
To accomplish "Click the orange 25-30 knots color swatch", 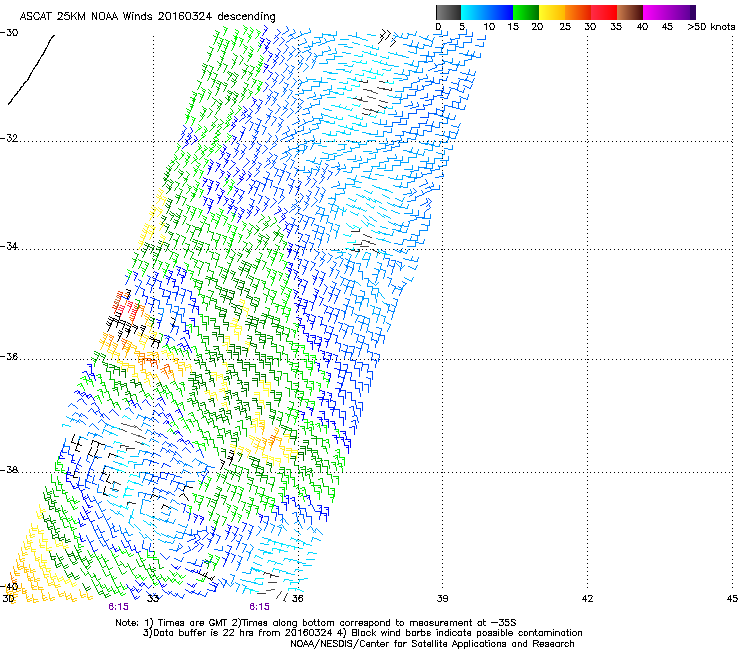I will tap(578, 12).
